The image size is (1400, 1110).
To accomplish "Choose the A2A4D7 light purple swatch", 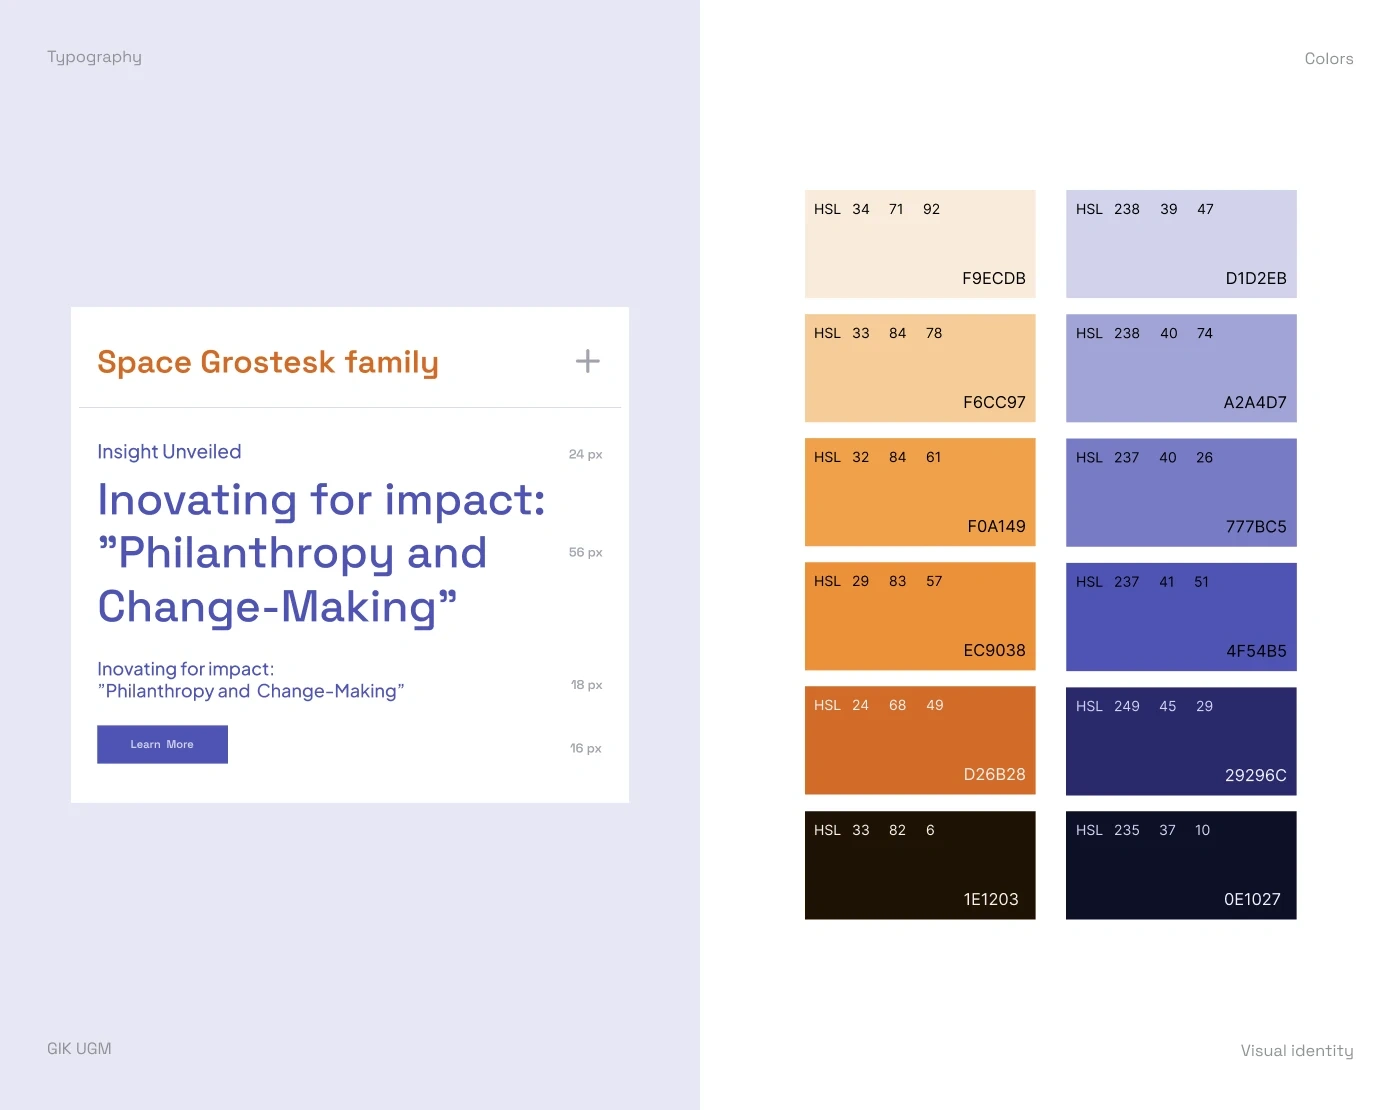I will [x=1181, y=368].
